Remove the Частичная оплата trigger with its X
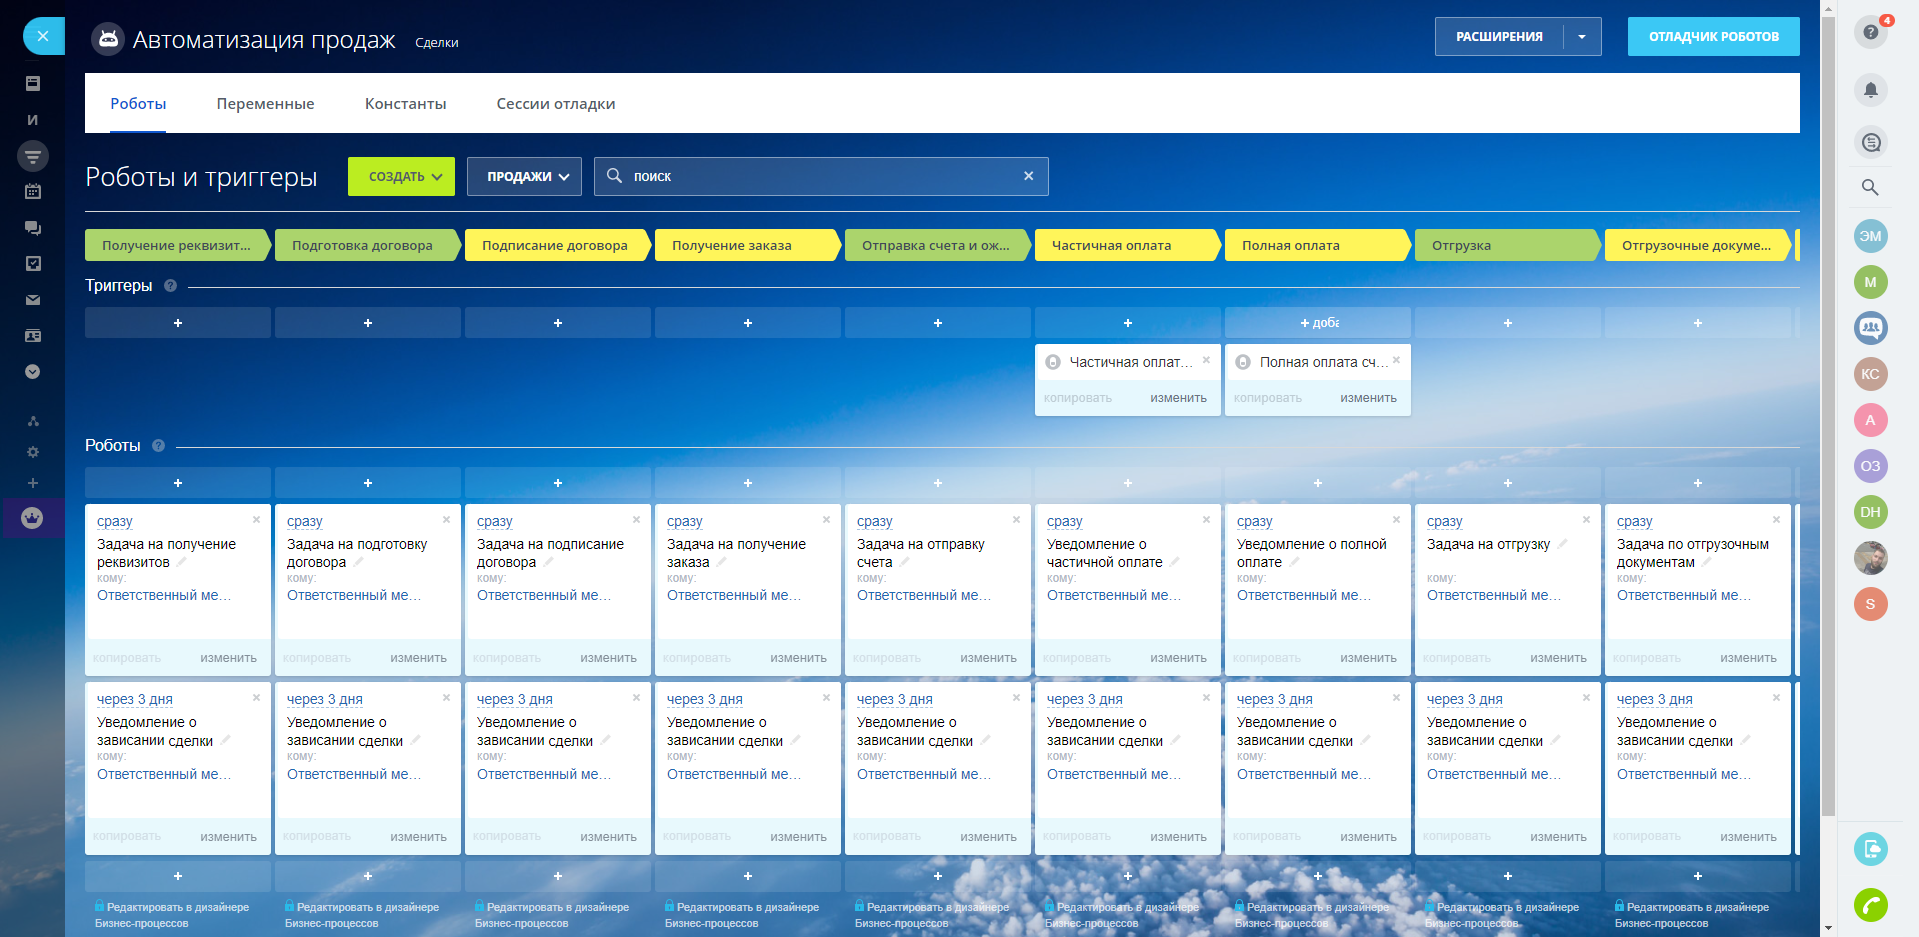The height and width of the screenshot is (937, 1919). coord(1206,360)
